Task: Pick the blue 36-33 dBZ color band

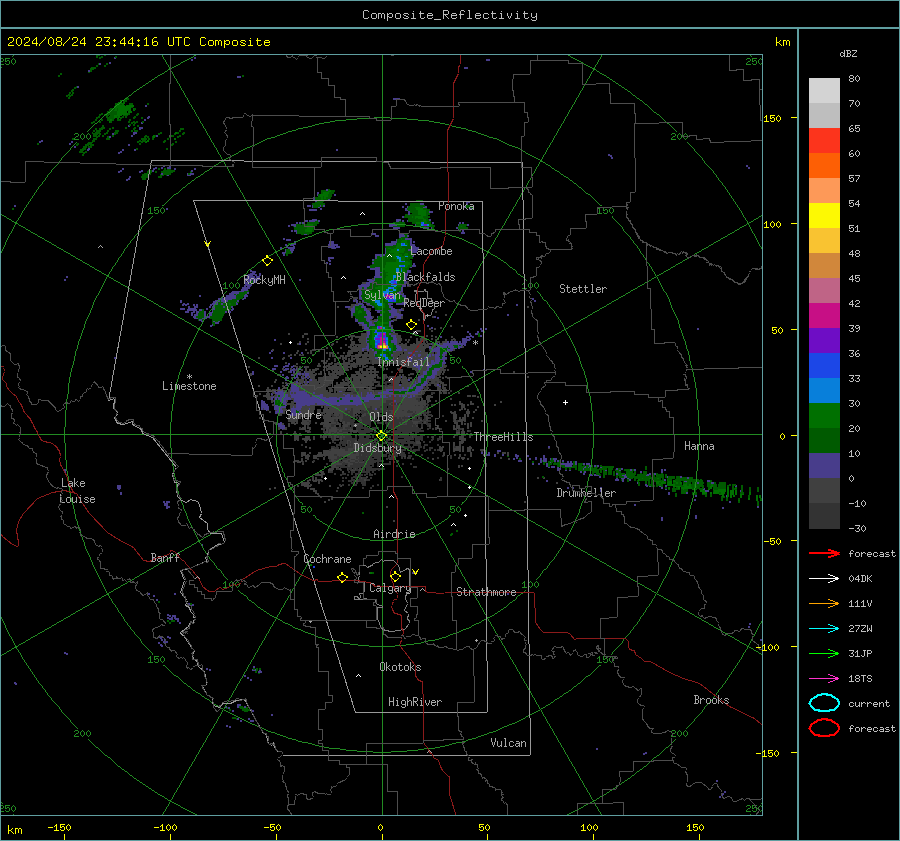Action: coord(824,366)
